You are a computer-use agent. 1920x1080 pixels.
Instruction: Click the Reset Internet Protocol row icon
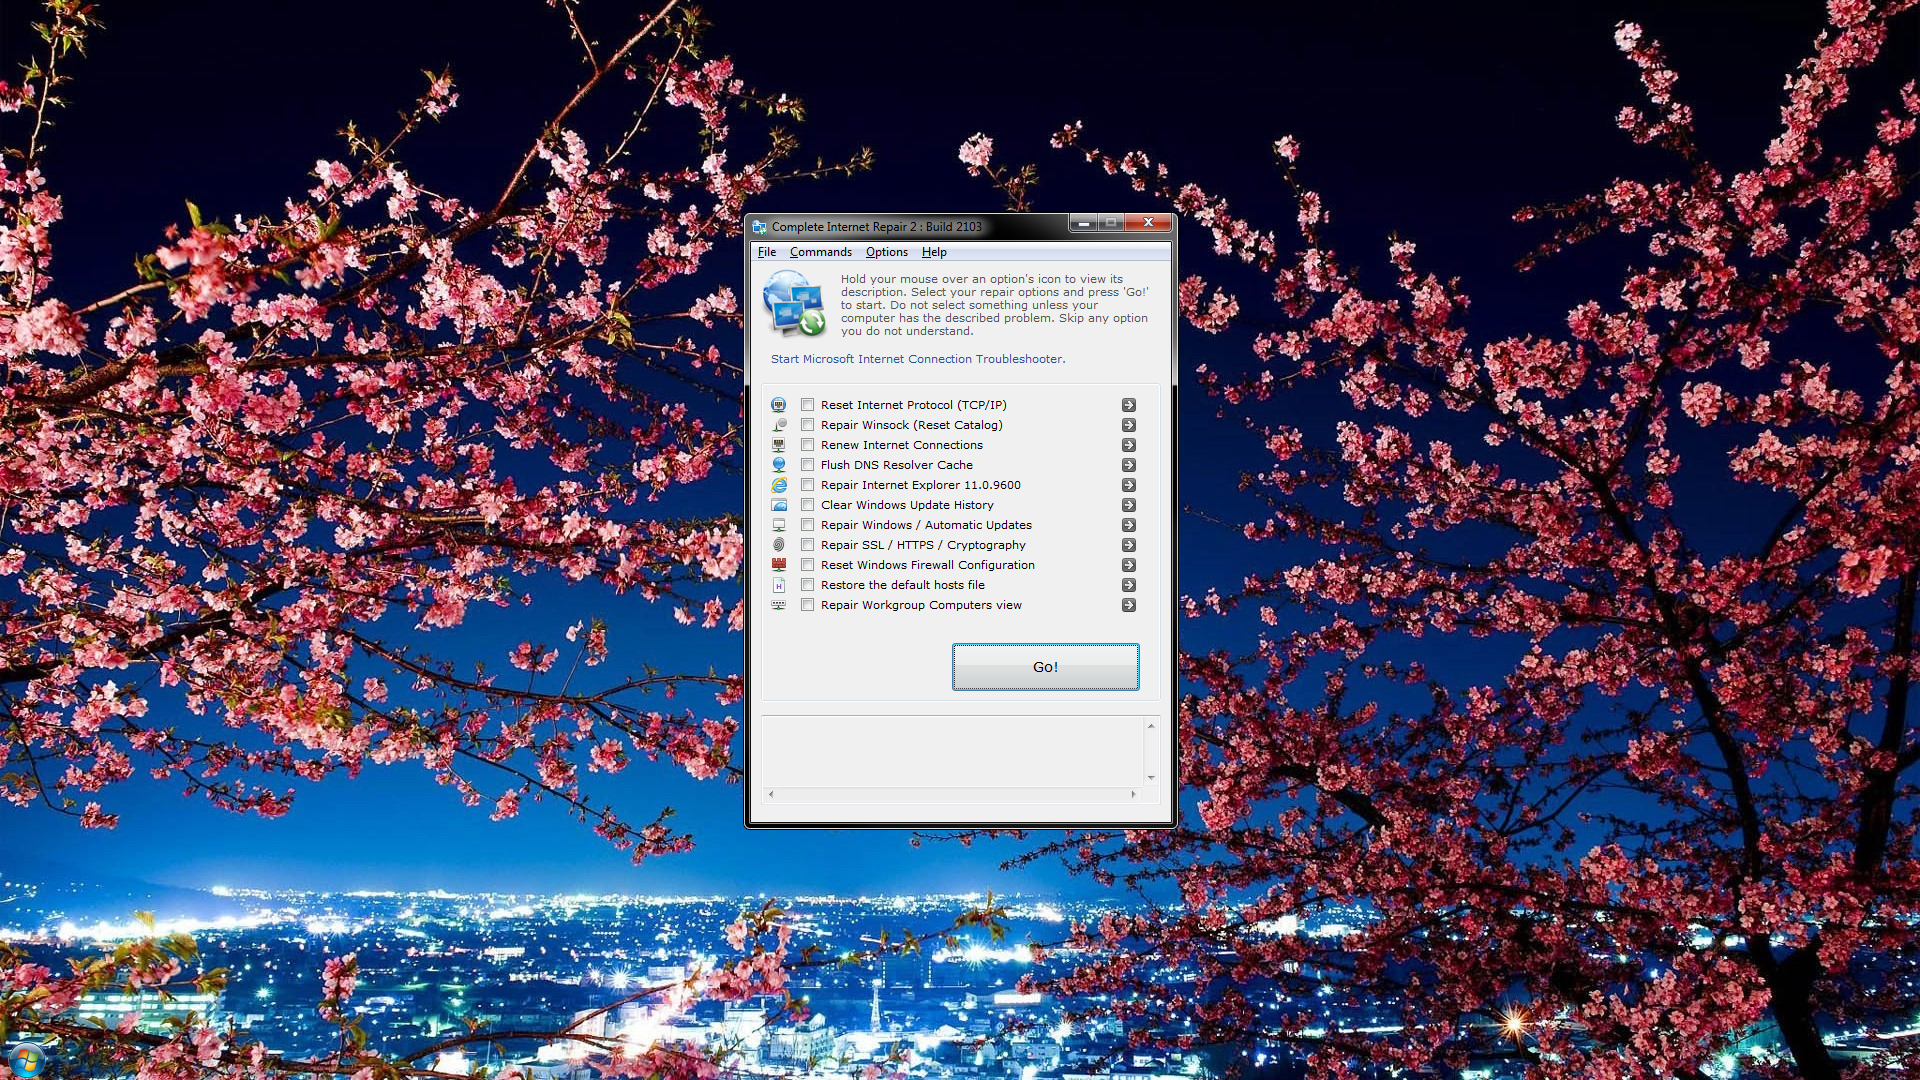778,405
